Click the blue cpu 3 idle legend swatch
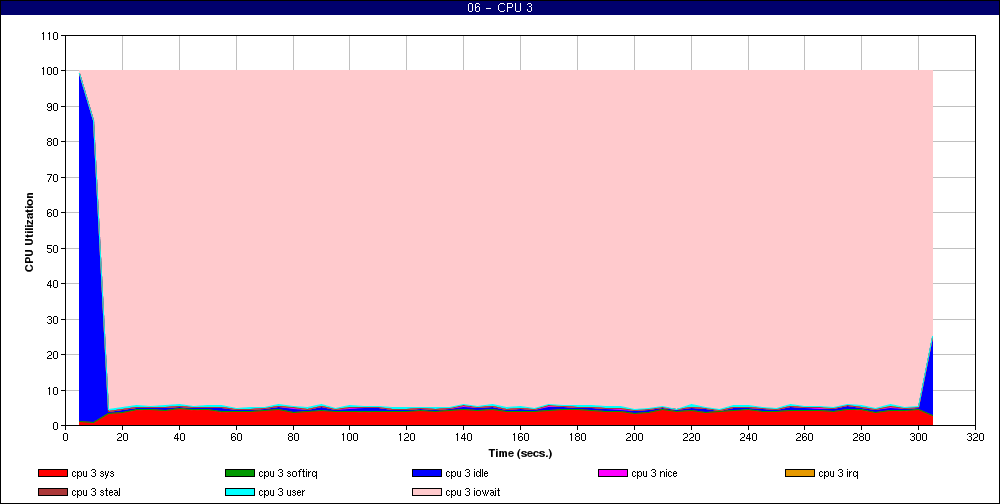The height and width of the screenshot is (504, 1000). tap(427, 473)
